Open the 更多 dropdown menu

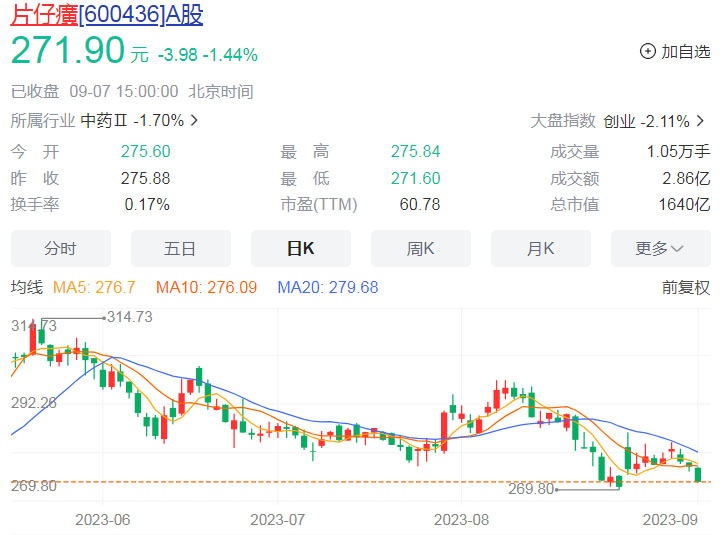(x=661, y=248)
